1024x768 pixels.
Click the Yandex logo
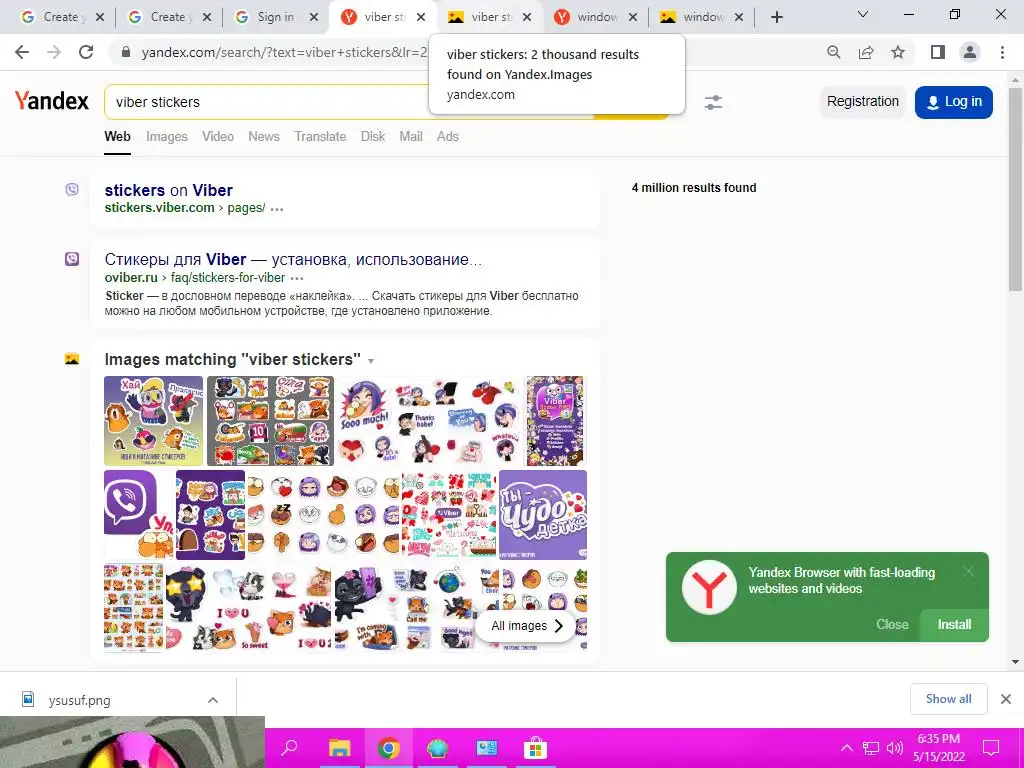pos(52,101)
